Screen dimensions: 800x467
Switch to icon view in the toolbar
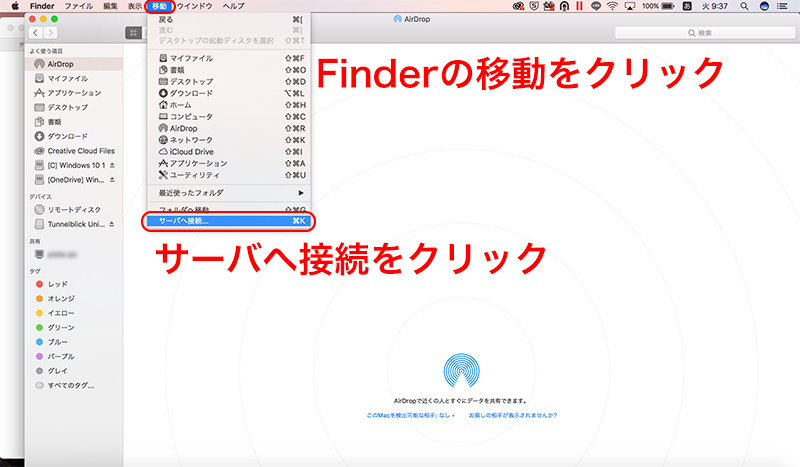(133, 33)
